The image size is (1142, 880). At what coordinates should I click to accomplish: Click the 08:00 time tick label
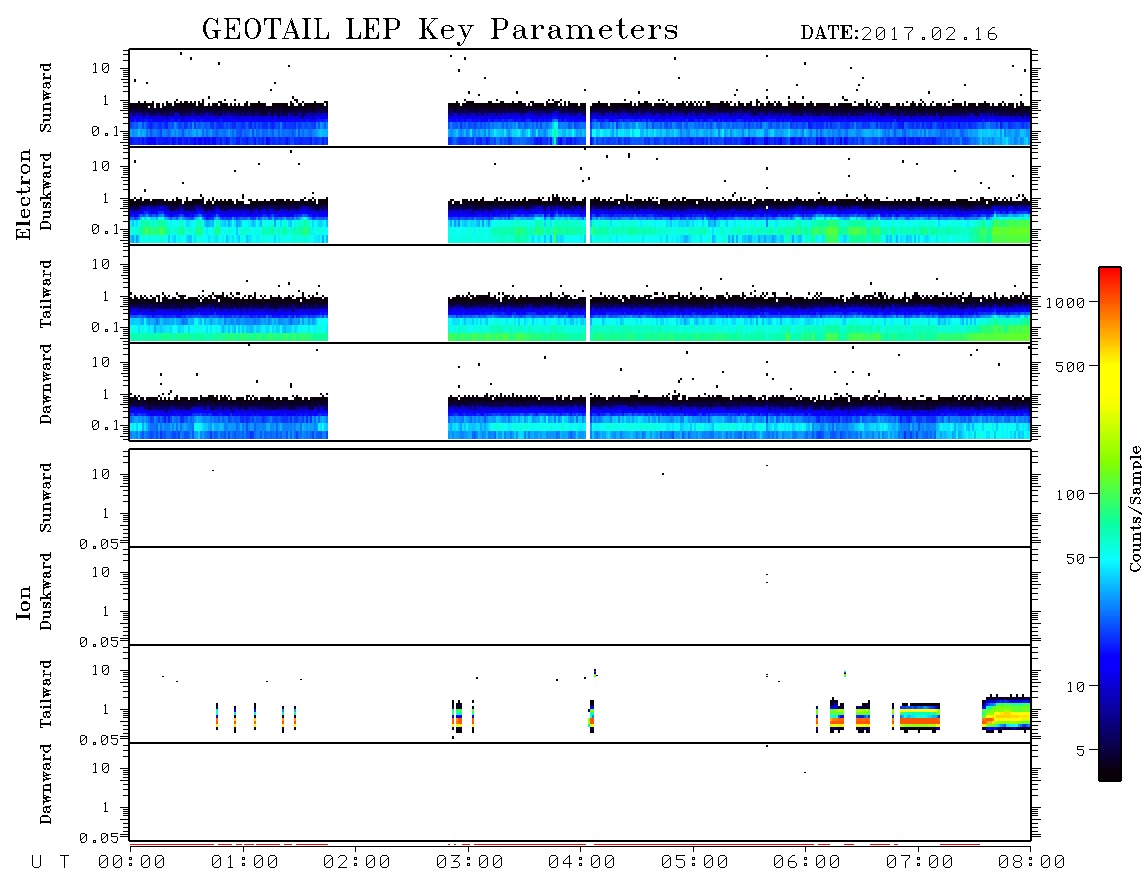point(1032,863)
